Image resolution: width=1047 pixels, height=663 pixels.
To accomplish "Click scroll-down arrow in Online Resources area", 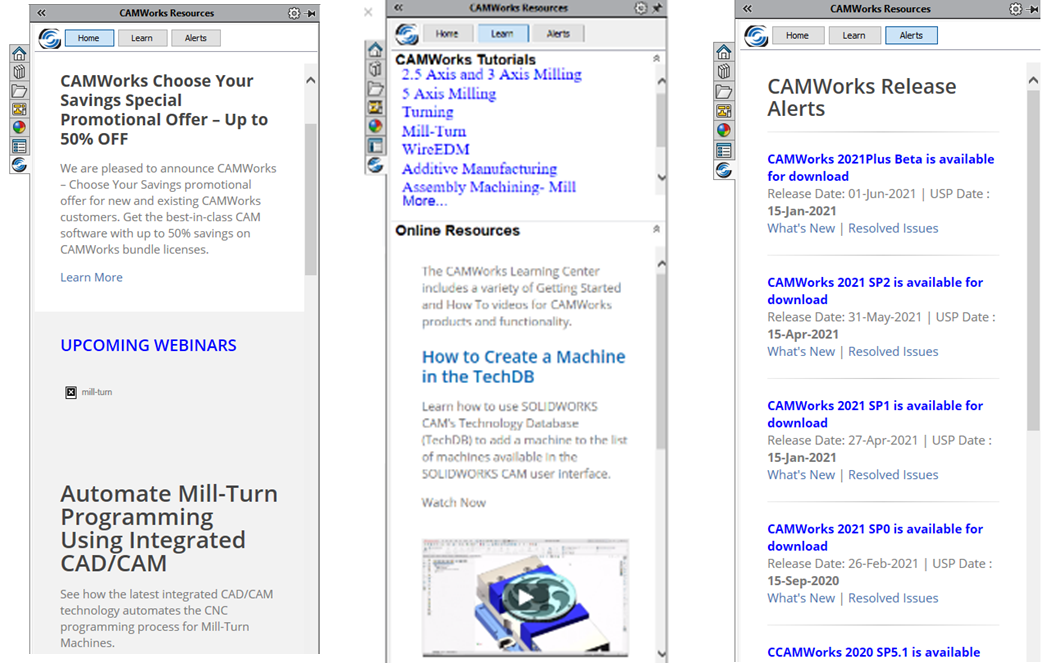I will pyautogui.click(x=661, y=654).
